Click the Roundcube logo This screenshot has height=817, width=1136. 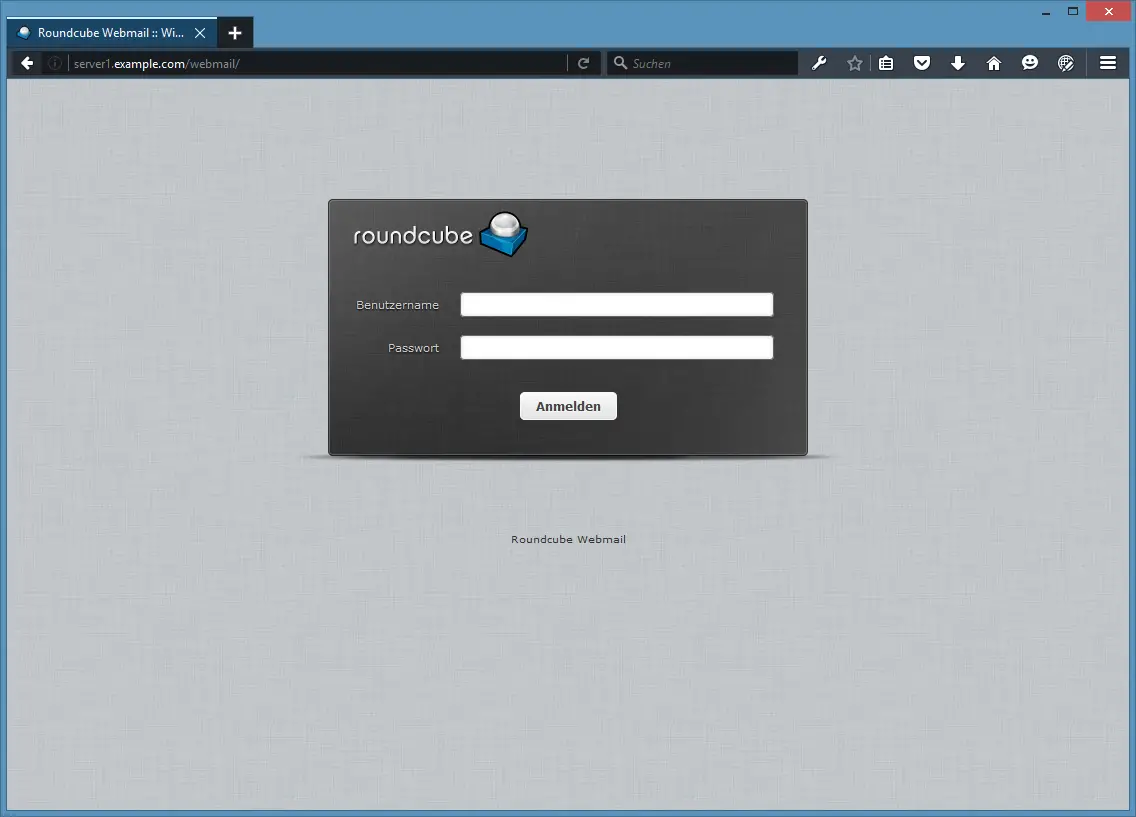440,234
